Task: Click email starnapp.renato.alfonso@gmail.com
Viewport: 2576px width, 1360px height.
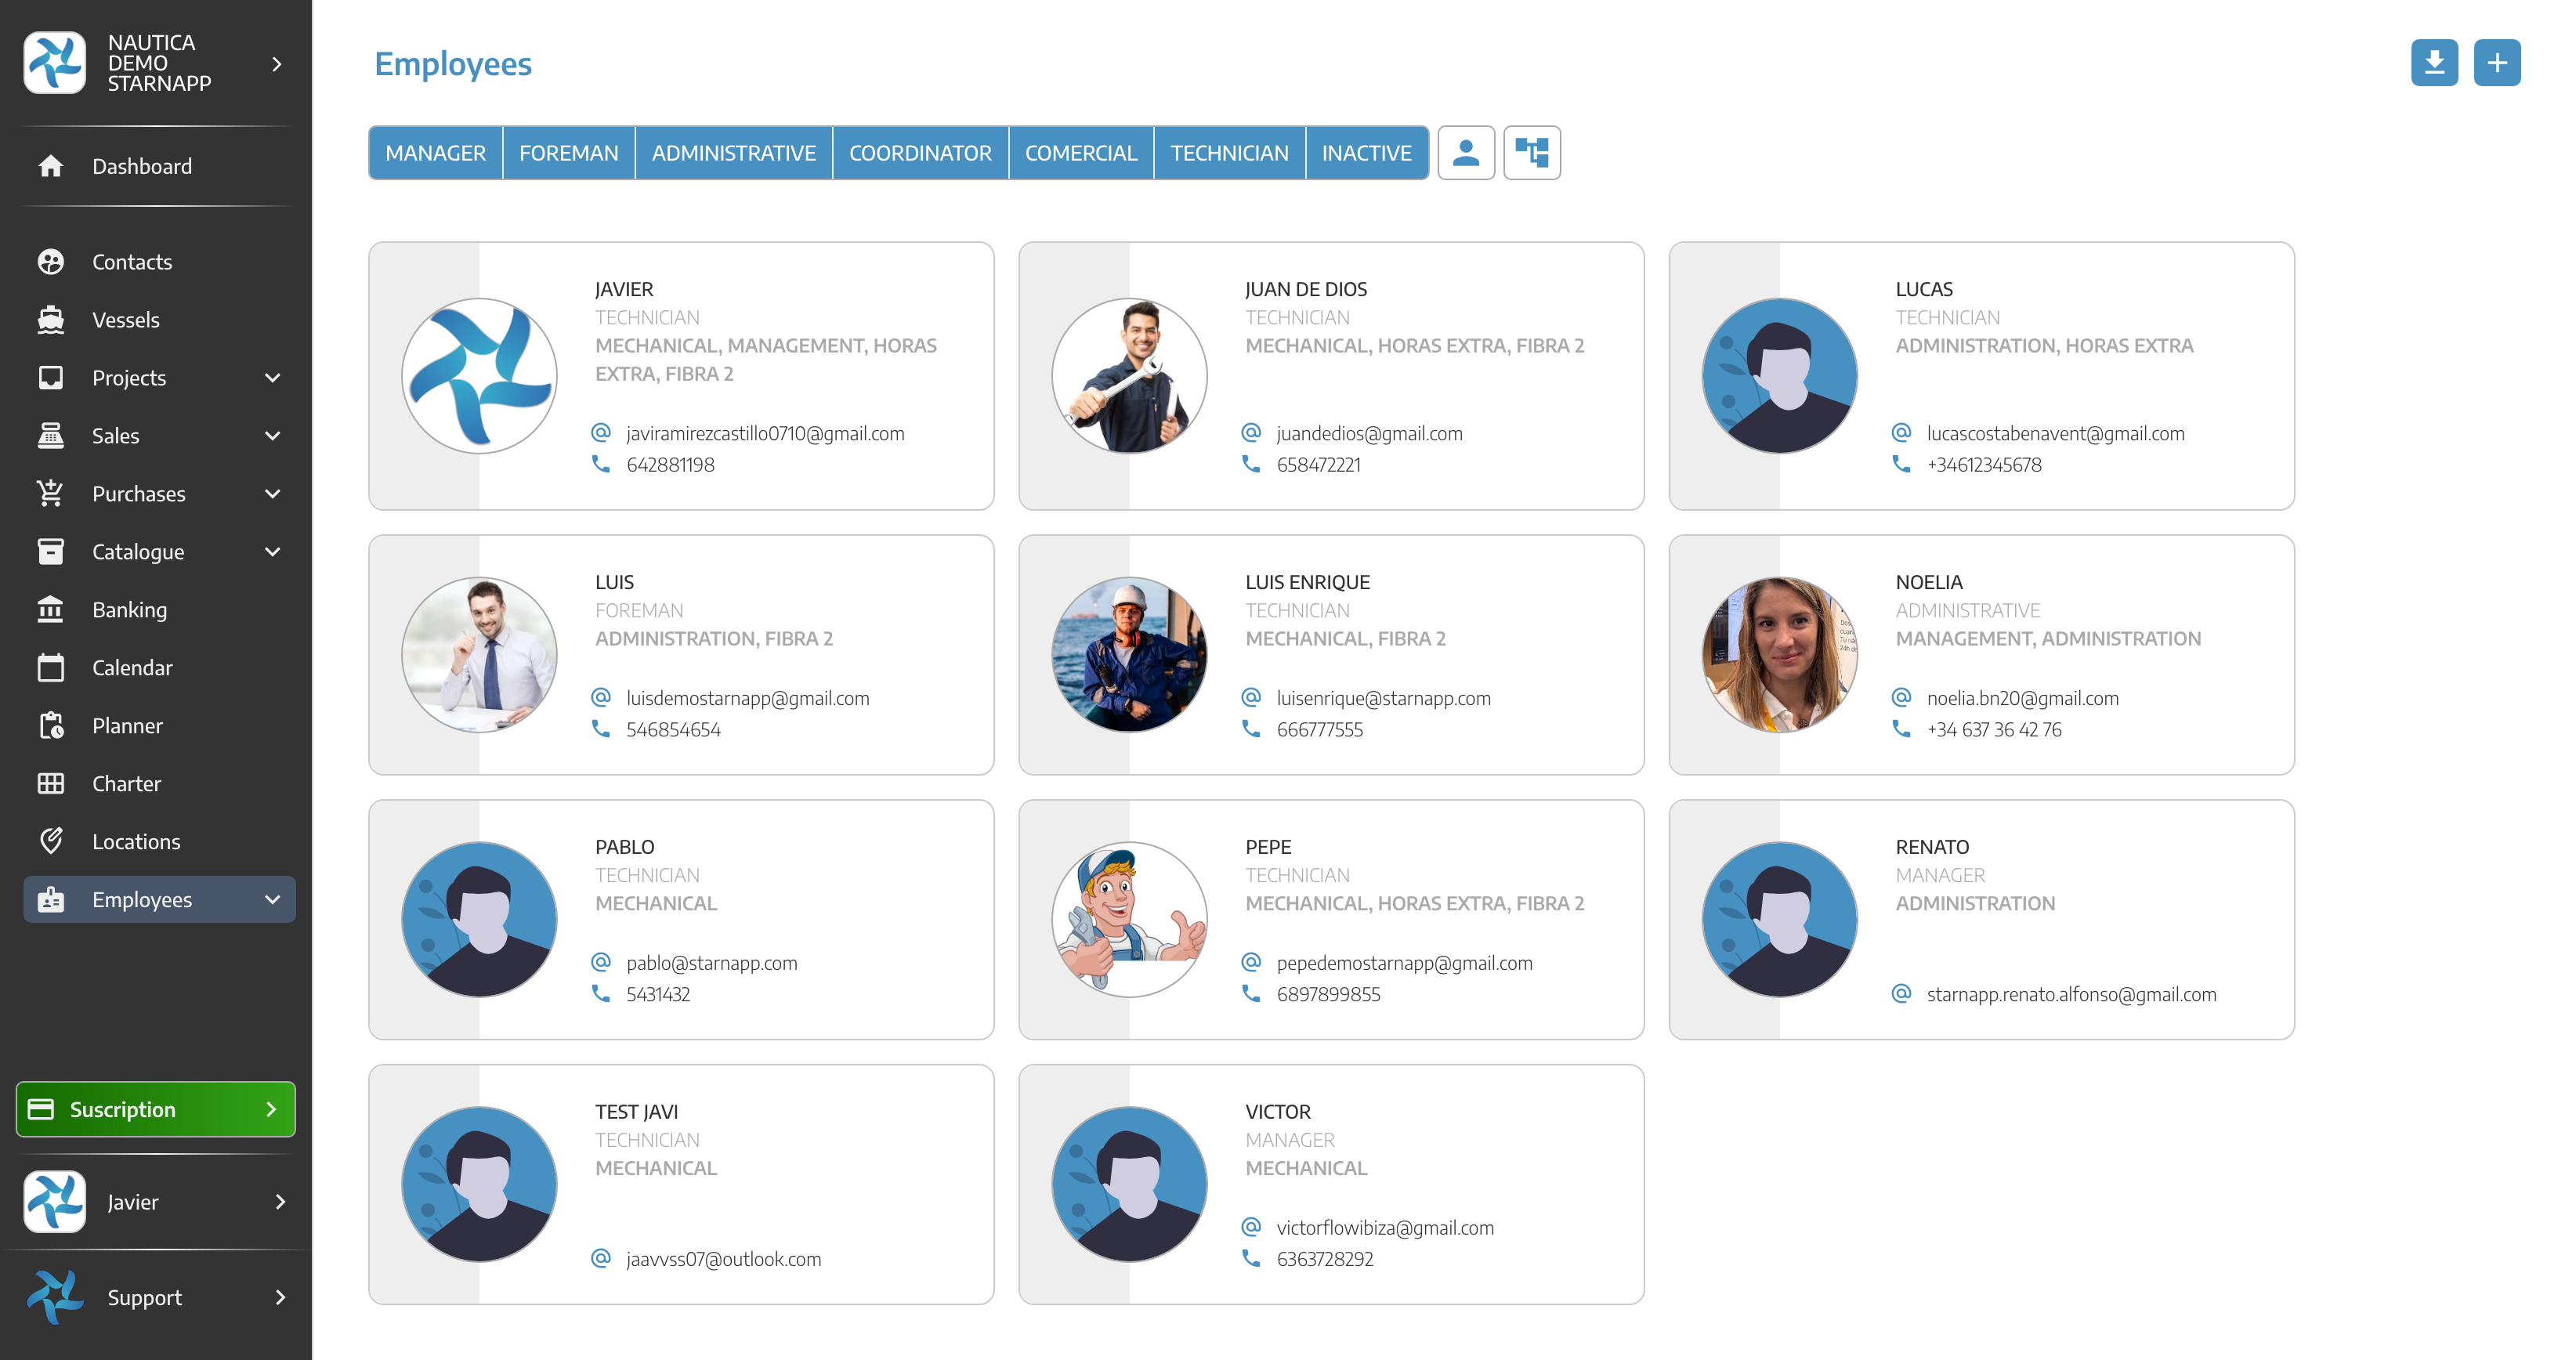Action: 2072,994
